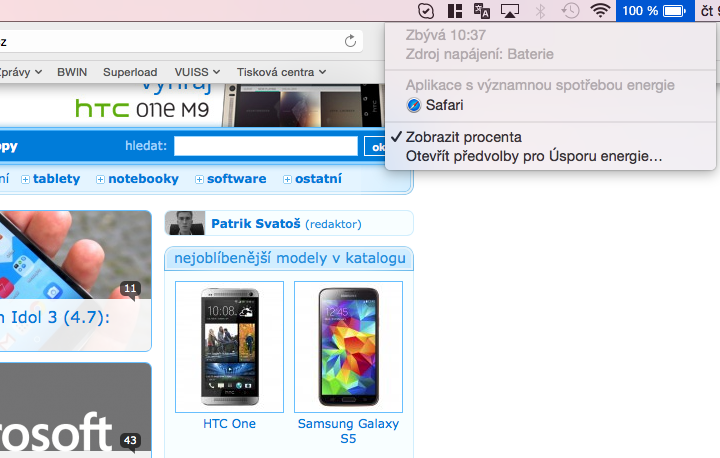Click the checkmark clock icon in menu bar
The height and width of the screenshot is (458, 720).
click(425, 11)
